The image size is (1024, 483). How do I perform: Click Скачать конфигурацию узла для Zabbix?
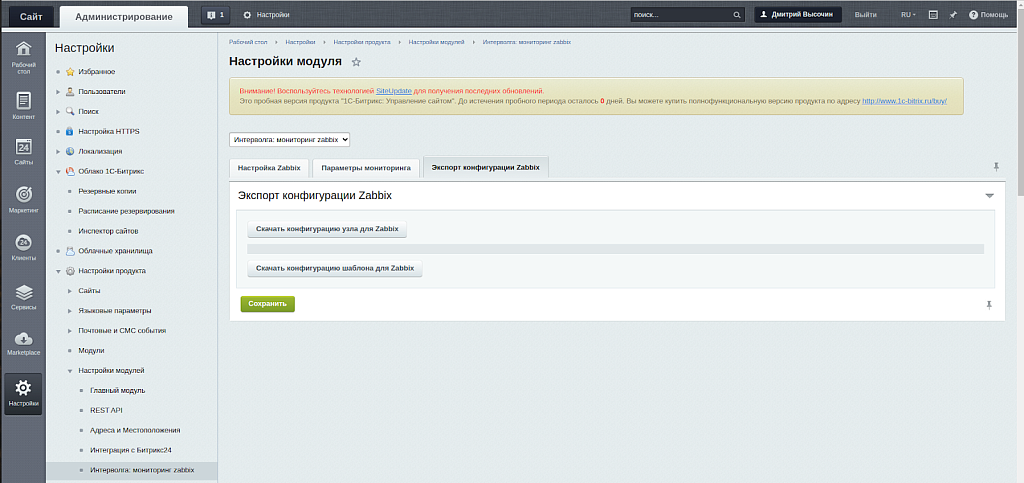(327, 229)
